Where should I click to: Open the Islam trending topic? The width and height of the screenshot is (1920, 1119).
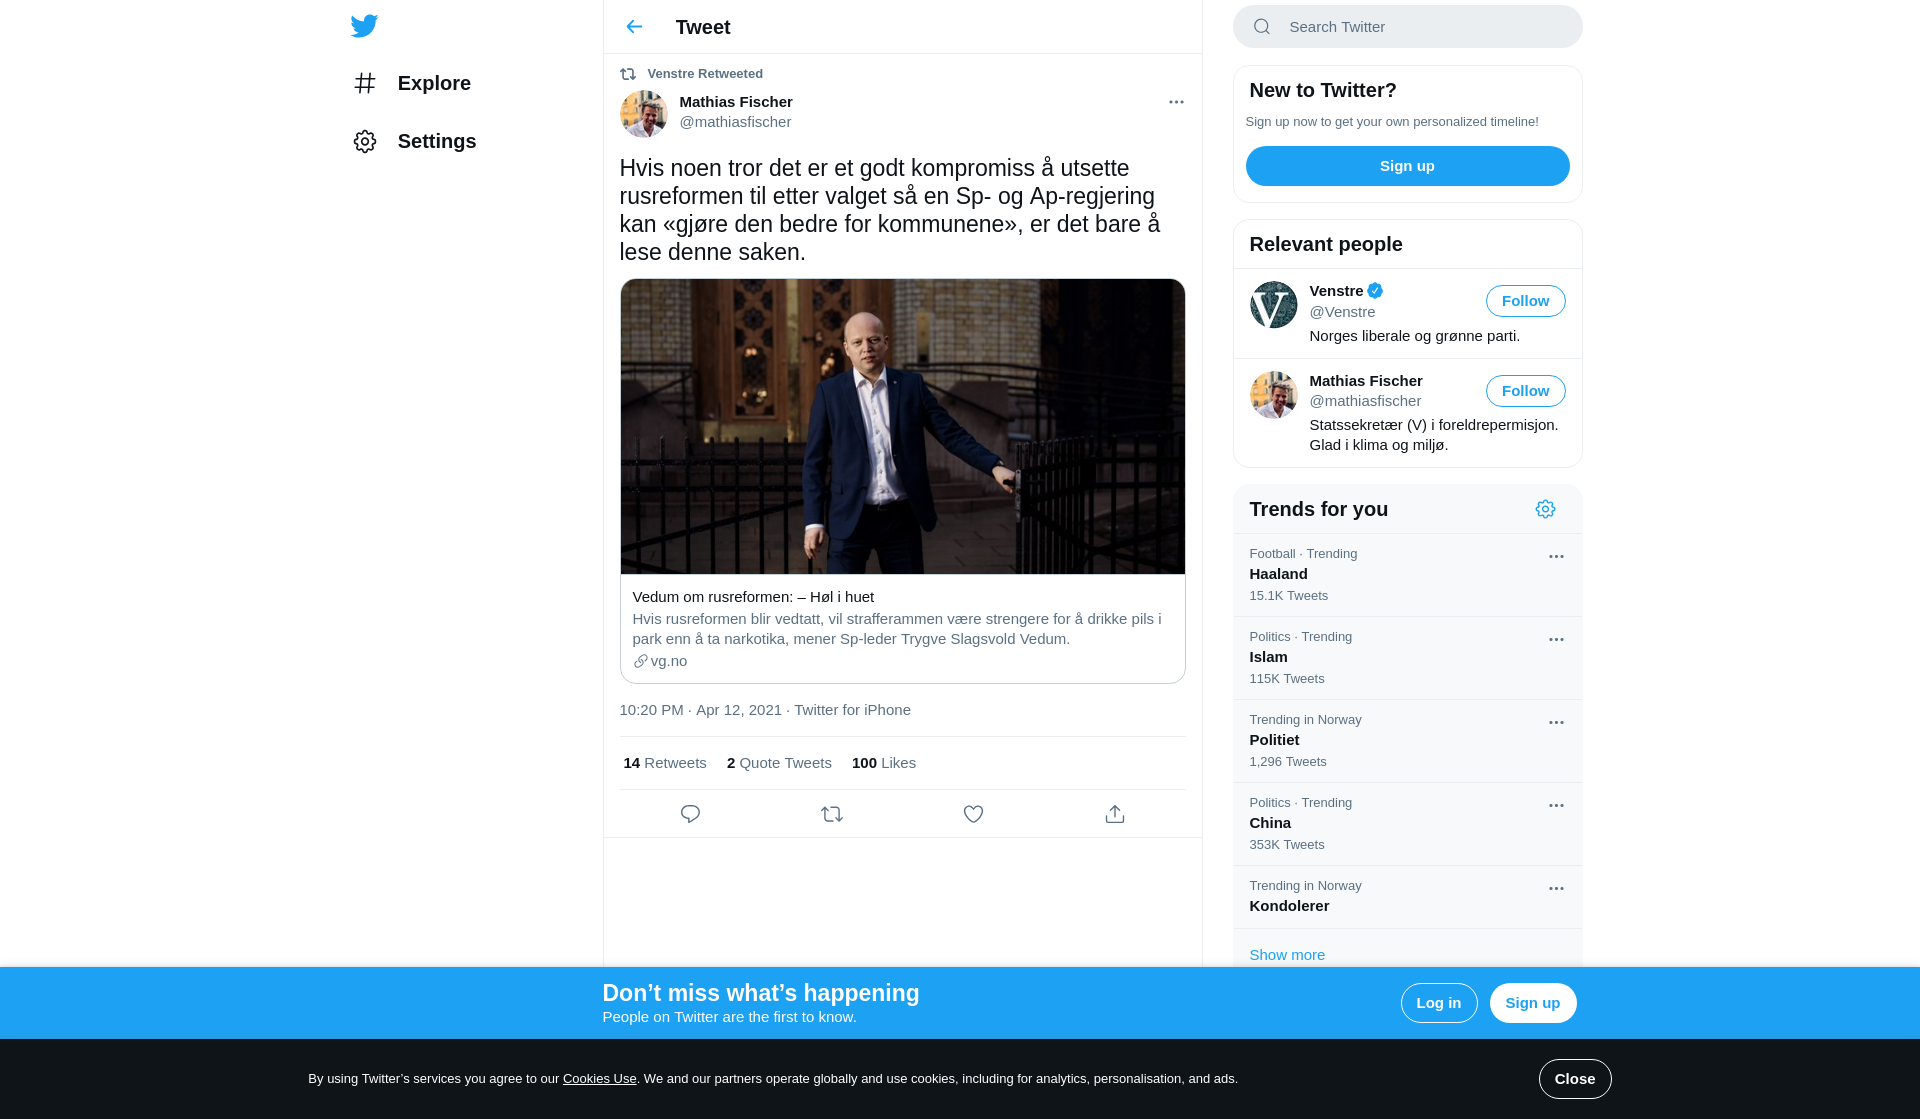[x=1407, y=658]
